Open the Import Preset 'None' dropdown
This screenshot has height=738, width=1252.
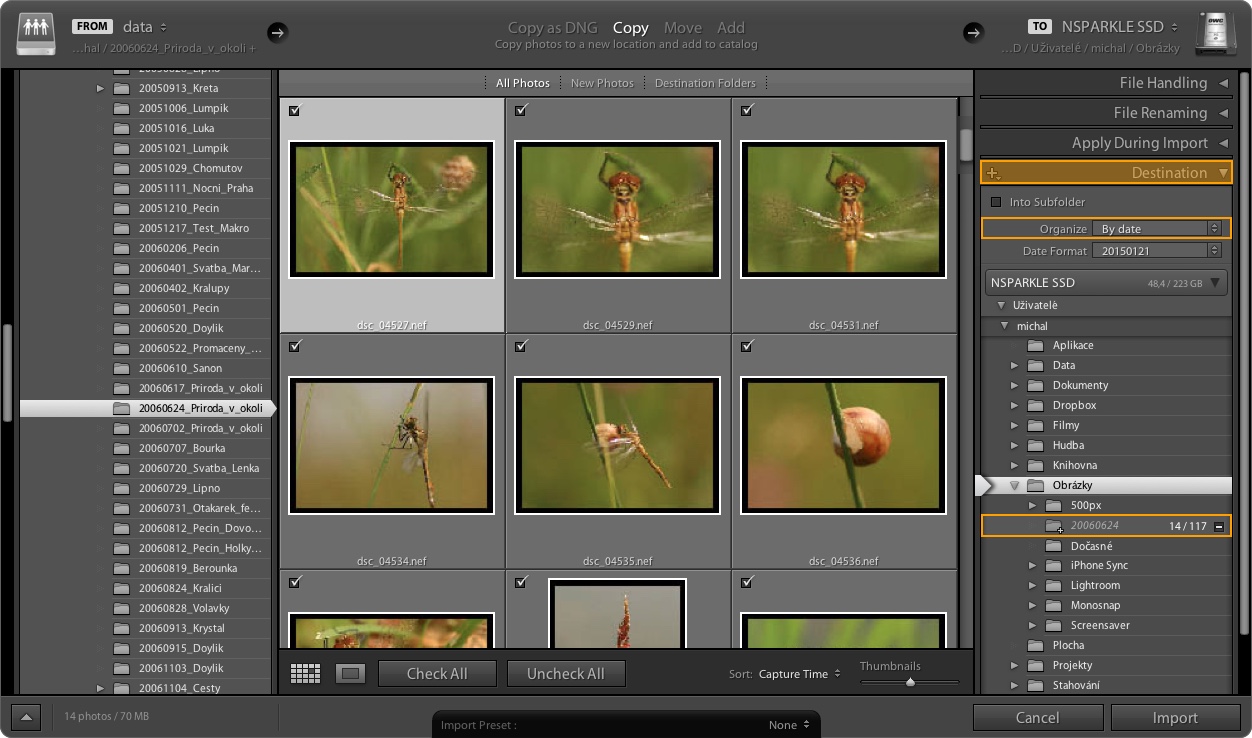point(789,725)
